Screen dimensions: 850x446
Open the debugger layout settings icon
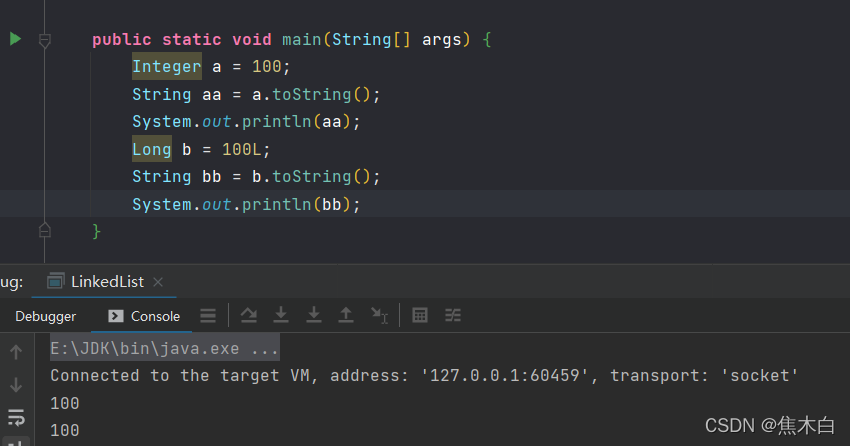[x=208, y=315]
